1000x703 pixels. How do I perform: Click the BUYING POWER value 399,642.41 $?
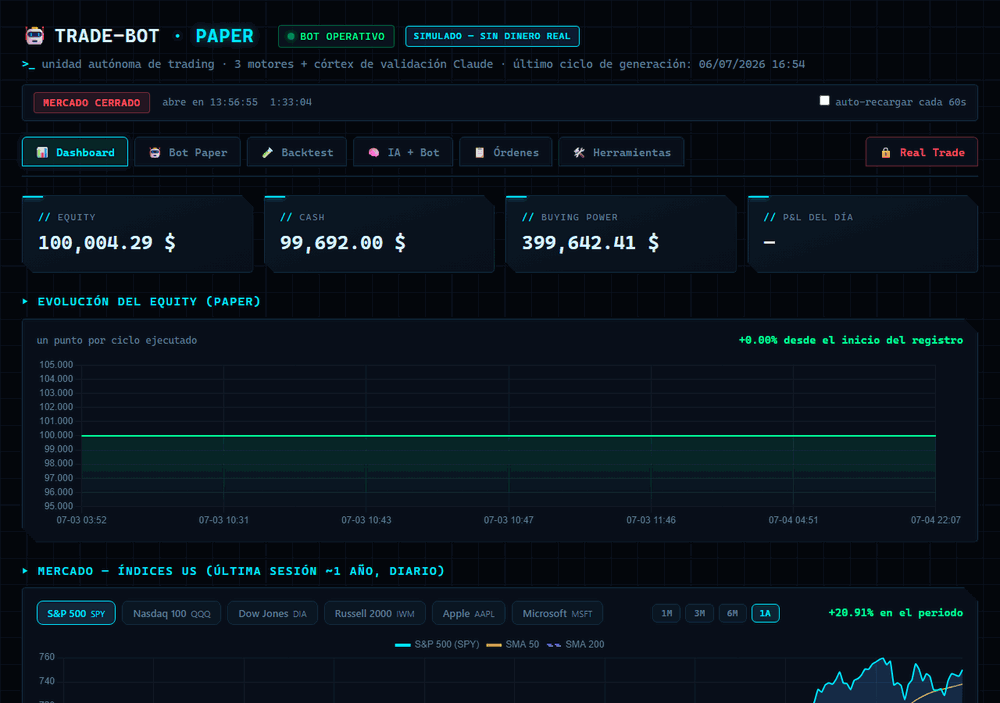(x=591, y=242)
